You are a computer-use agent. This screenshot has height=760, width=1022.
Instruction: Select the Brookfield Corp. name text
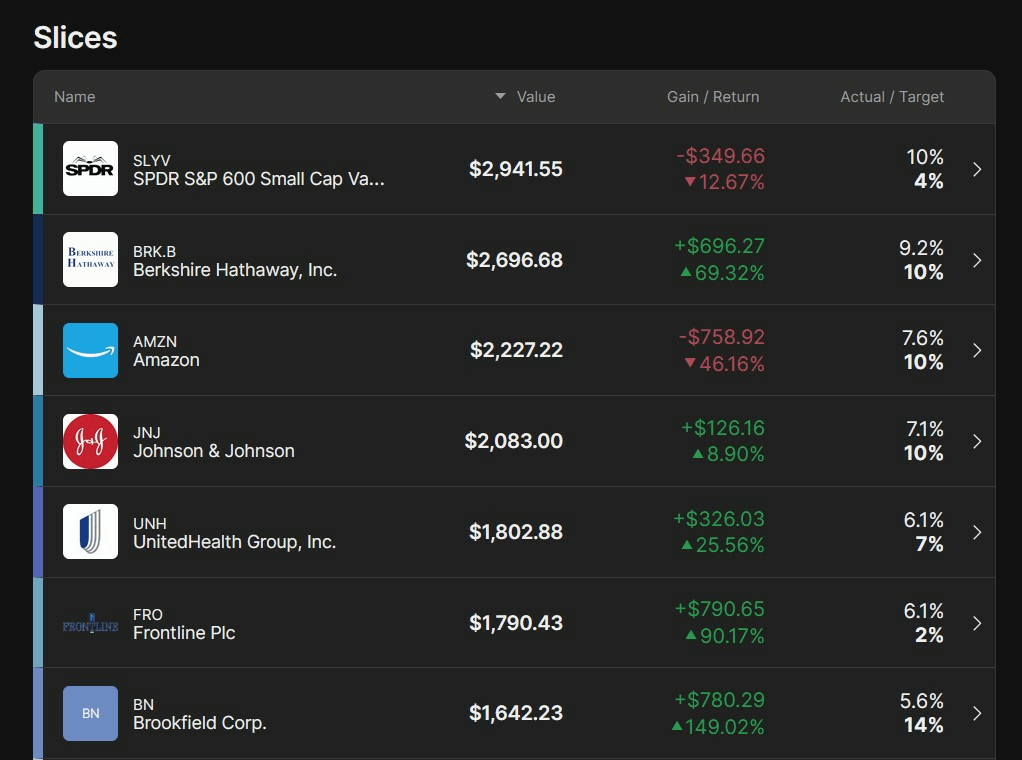[x=200, y=723]
